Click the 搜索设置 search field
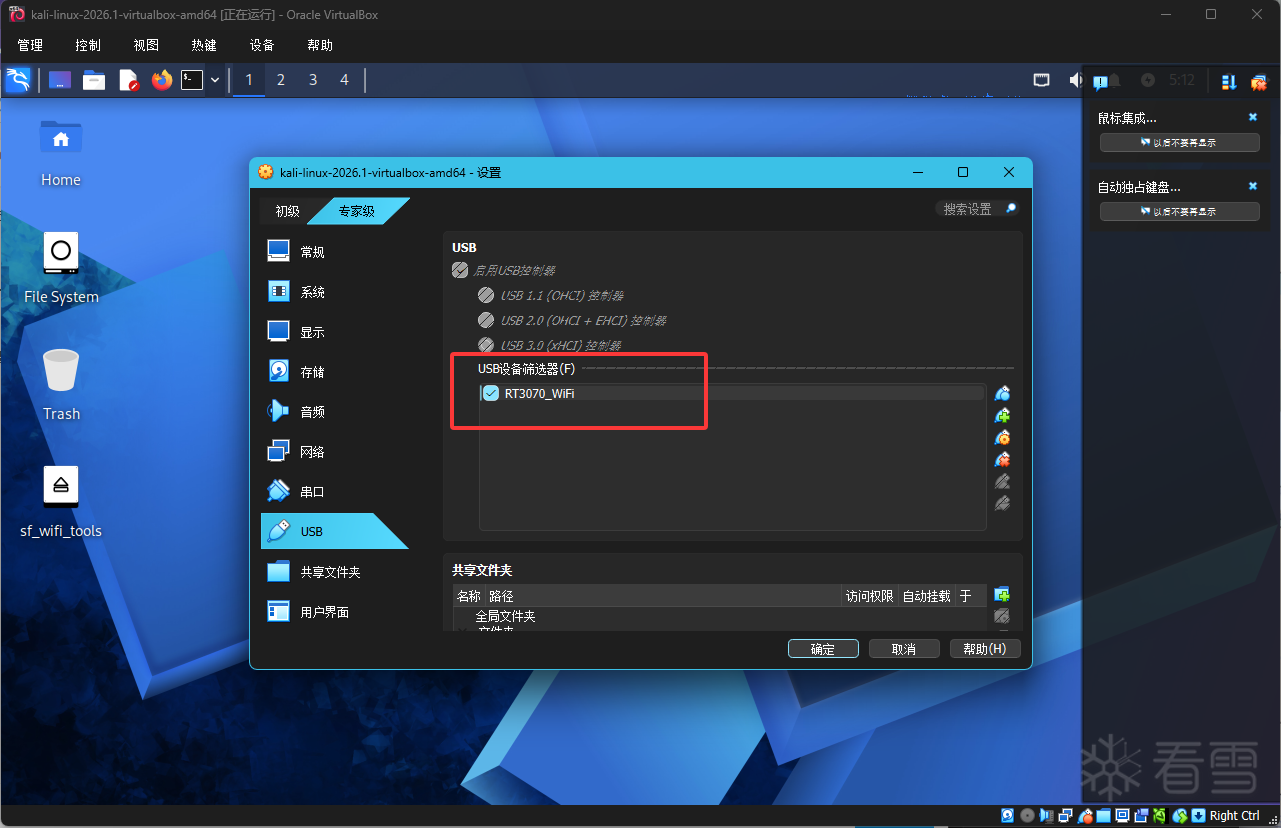Image resolution: width=1281 pixels, height=828 pixels. (x=979, y=209)
